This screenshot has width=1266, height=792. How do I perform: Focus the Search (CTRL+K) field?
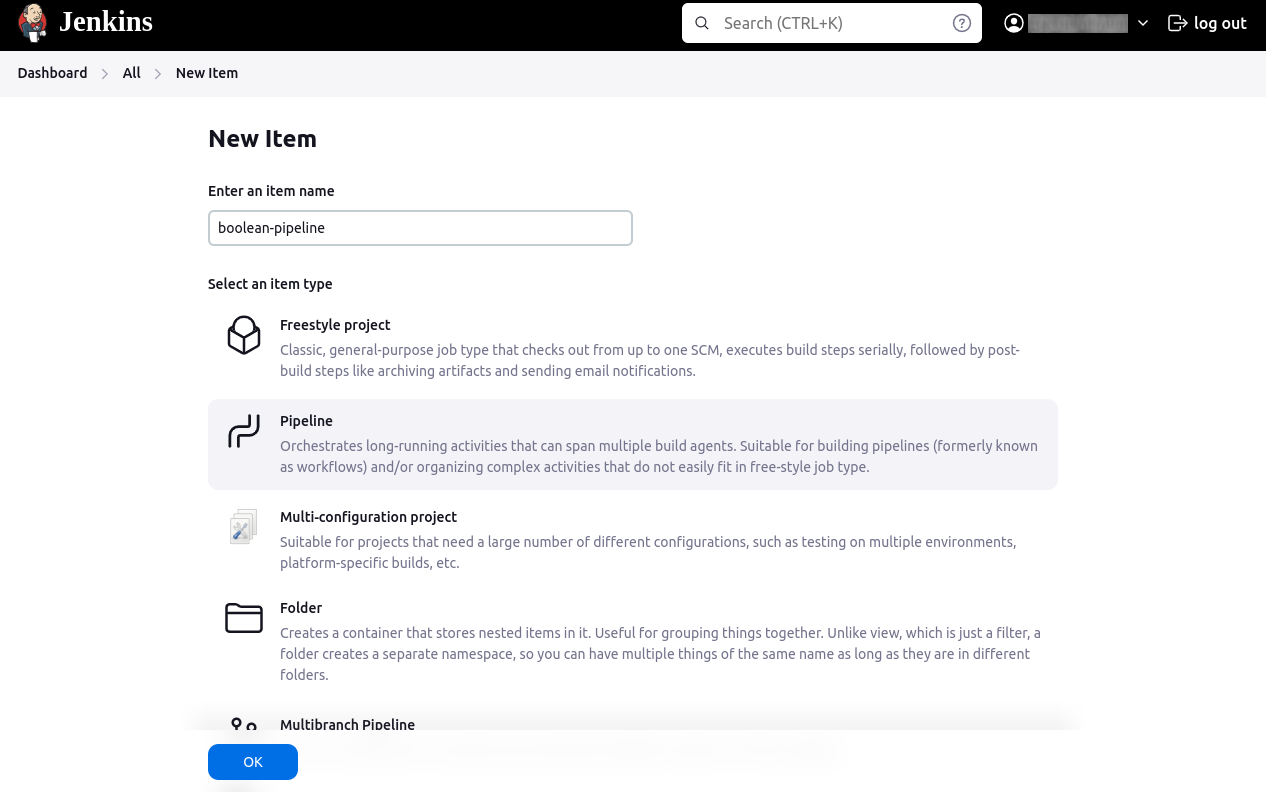point(832,23)
